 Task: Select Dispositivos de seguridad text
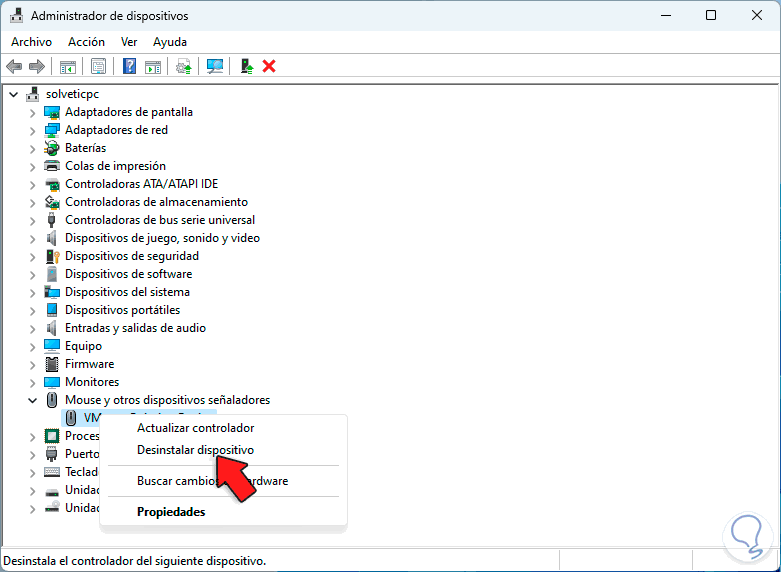(132, 256)
